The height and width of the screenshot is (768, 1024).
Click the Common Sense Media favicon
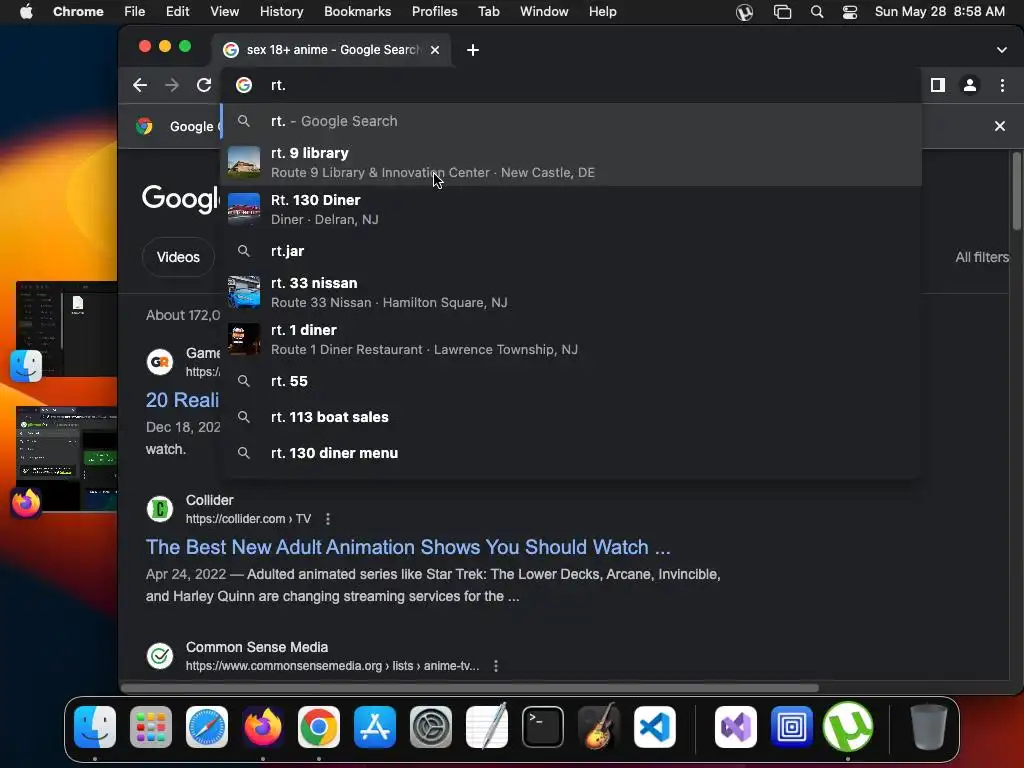[160, 656]
